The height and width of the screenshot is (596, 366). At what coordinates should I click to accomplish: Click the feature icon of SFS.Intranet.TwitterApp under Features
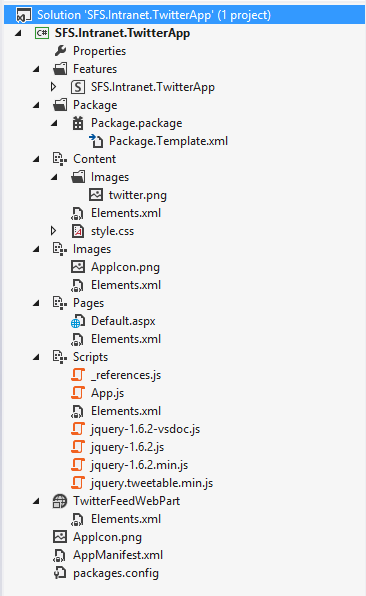78,87
